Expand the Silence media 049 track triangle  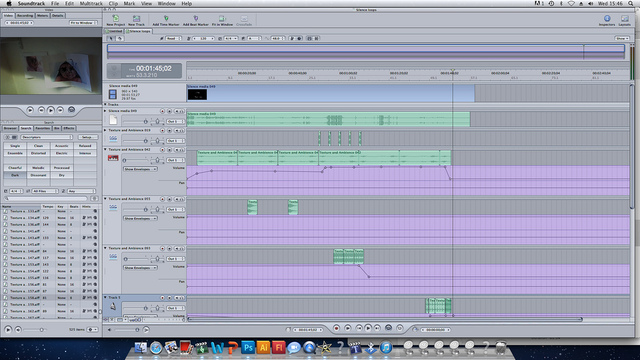pos(105,111)
